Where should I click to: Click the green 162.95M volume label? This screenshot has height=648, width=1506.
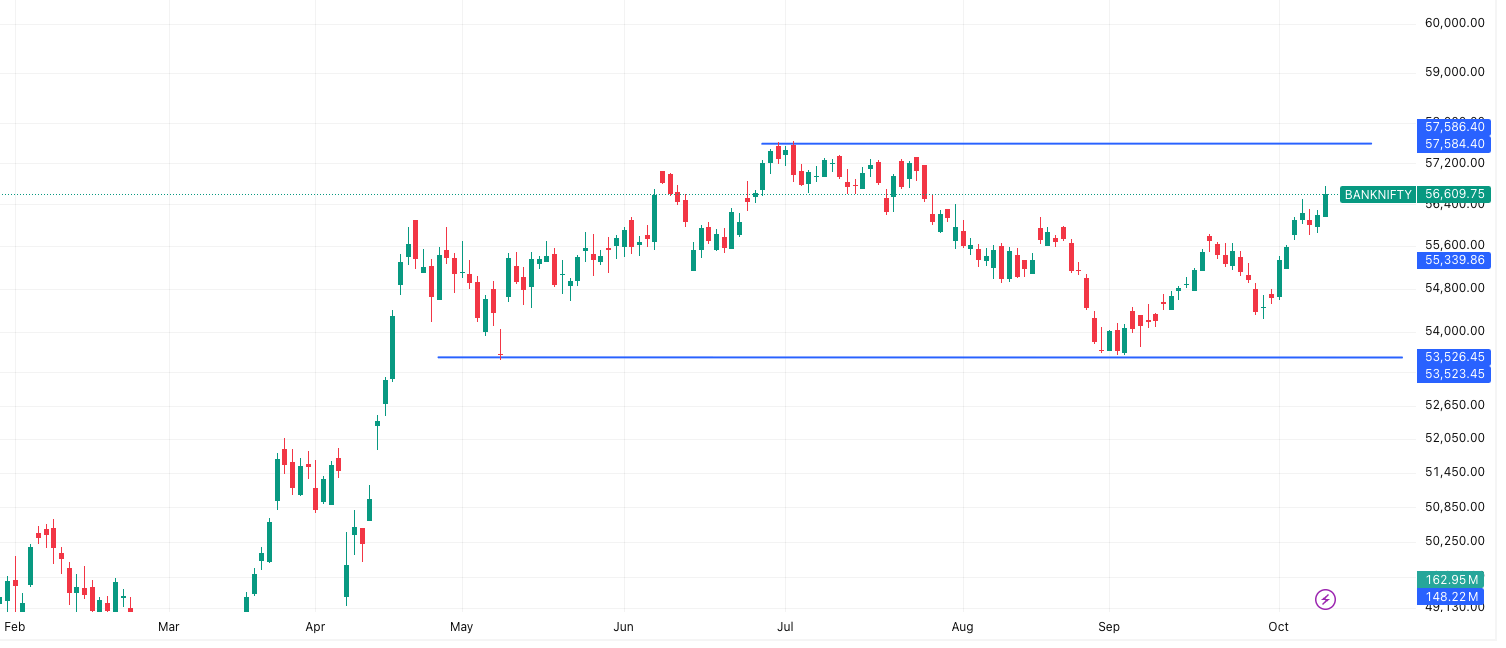(1454, 580)
